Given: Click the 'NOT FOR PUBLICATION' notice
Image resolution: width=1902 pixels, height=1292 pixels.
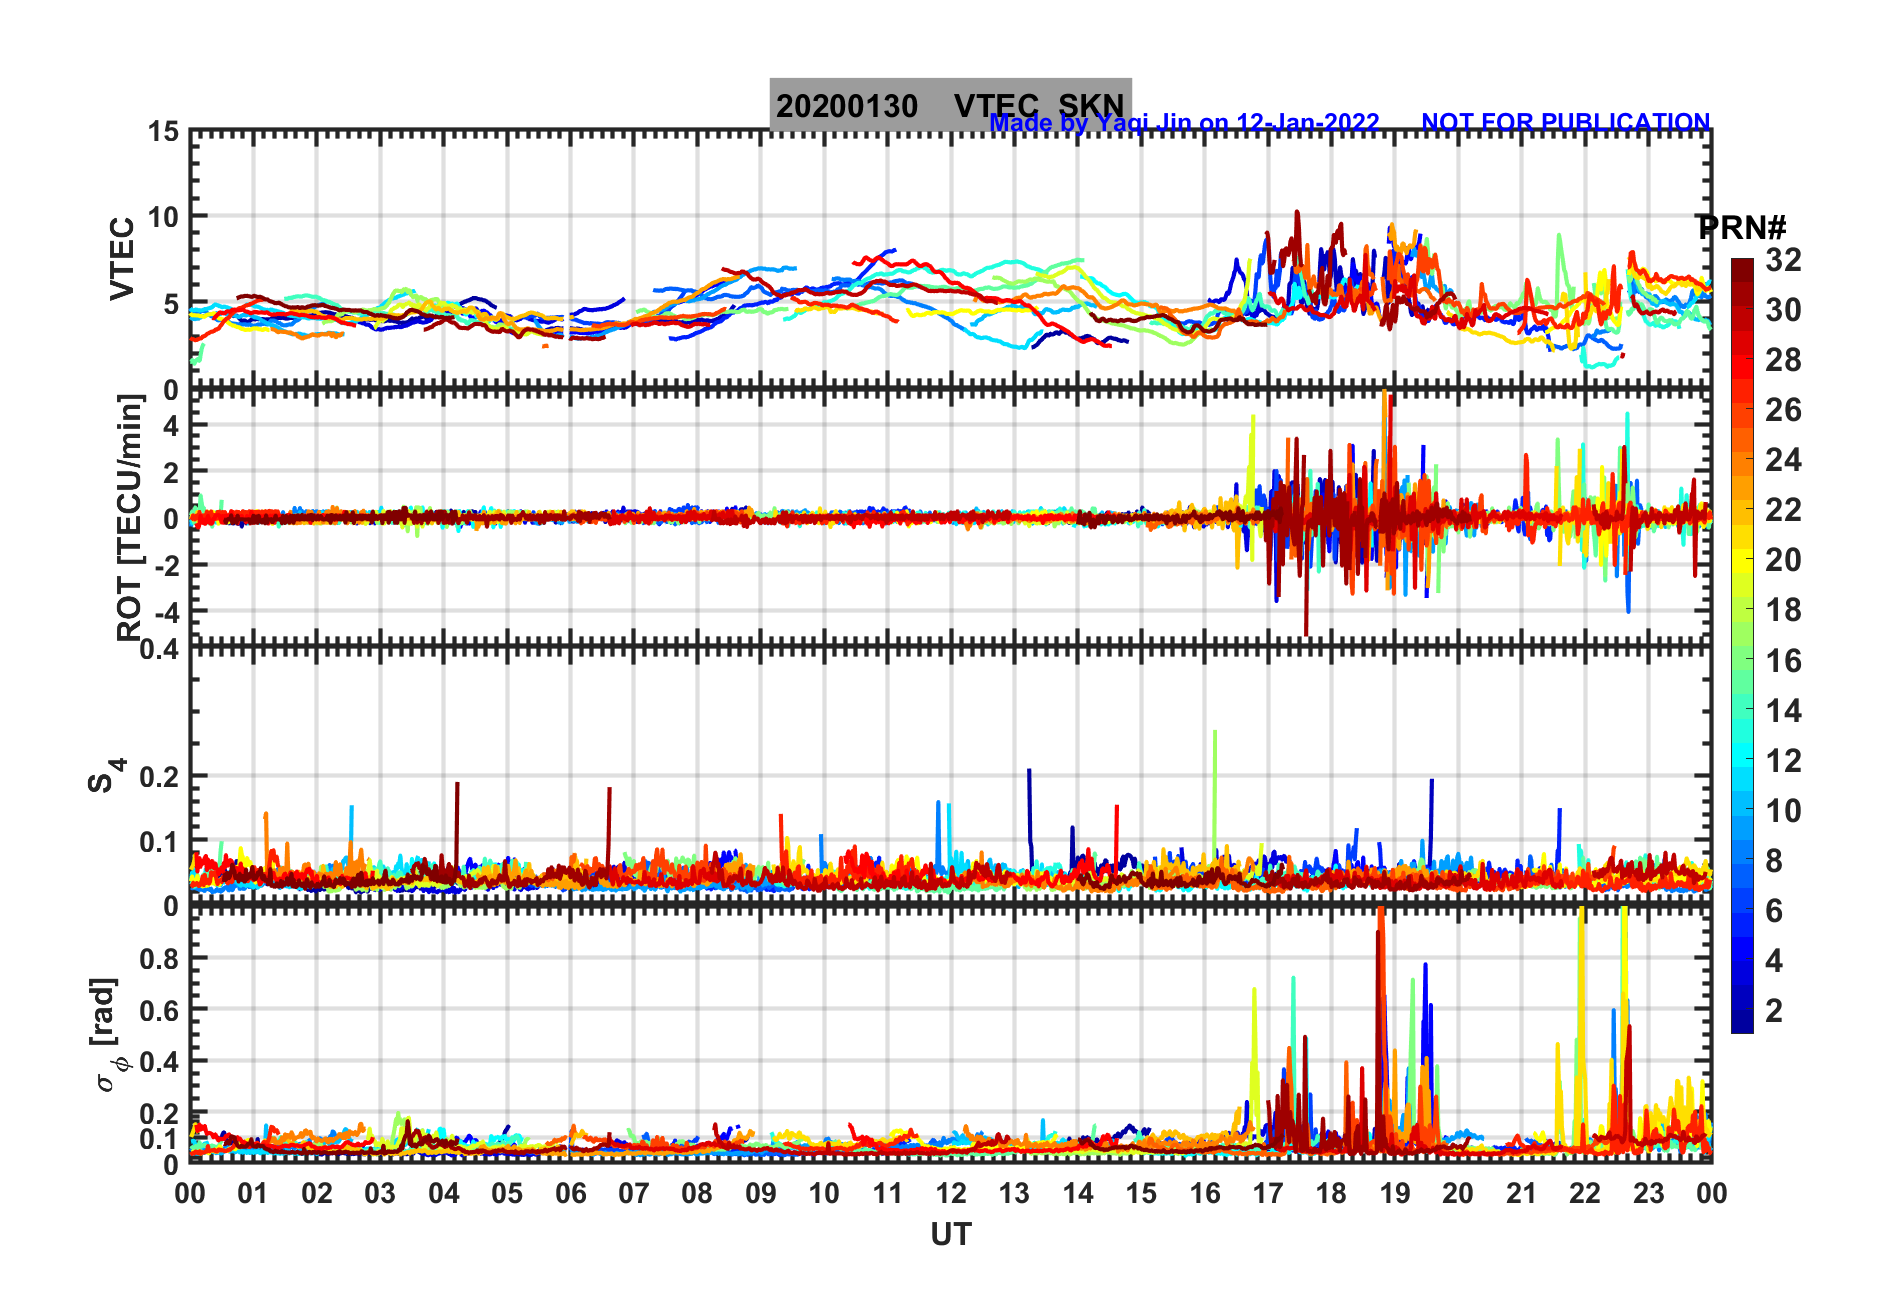Looking at the screenshot, I should click(x=1566, y=123).
